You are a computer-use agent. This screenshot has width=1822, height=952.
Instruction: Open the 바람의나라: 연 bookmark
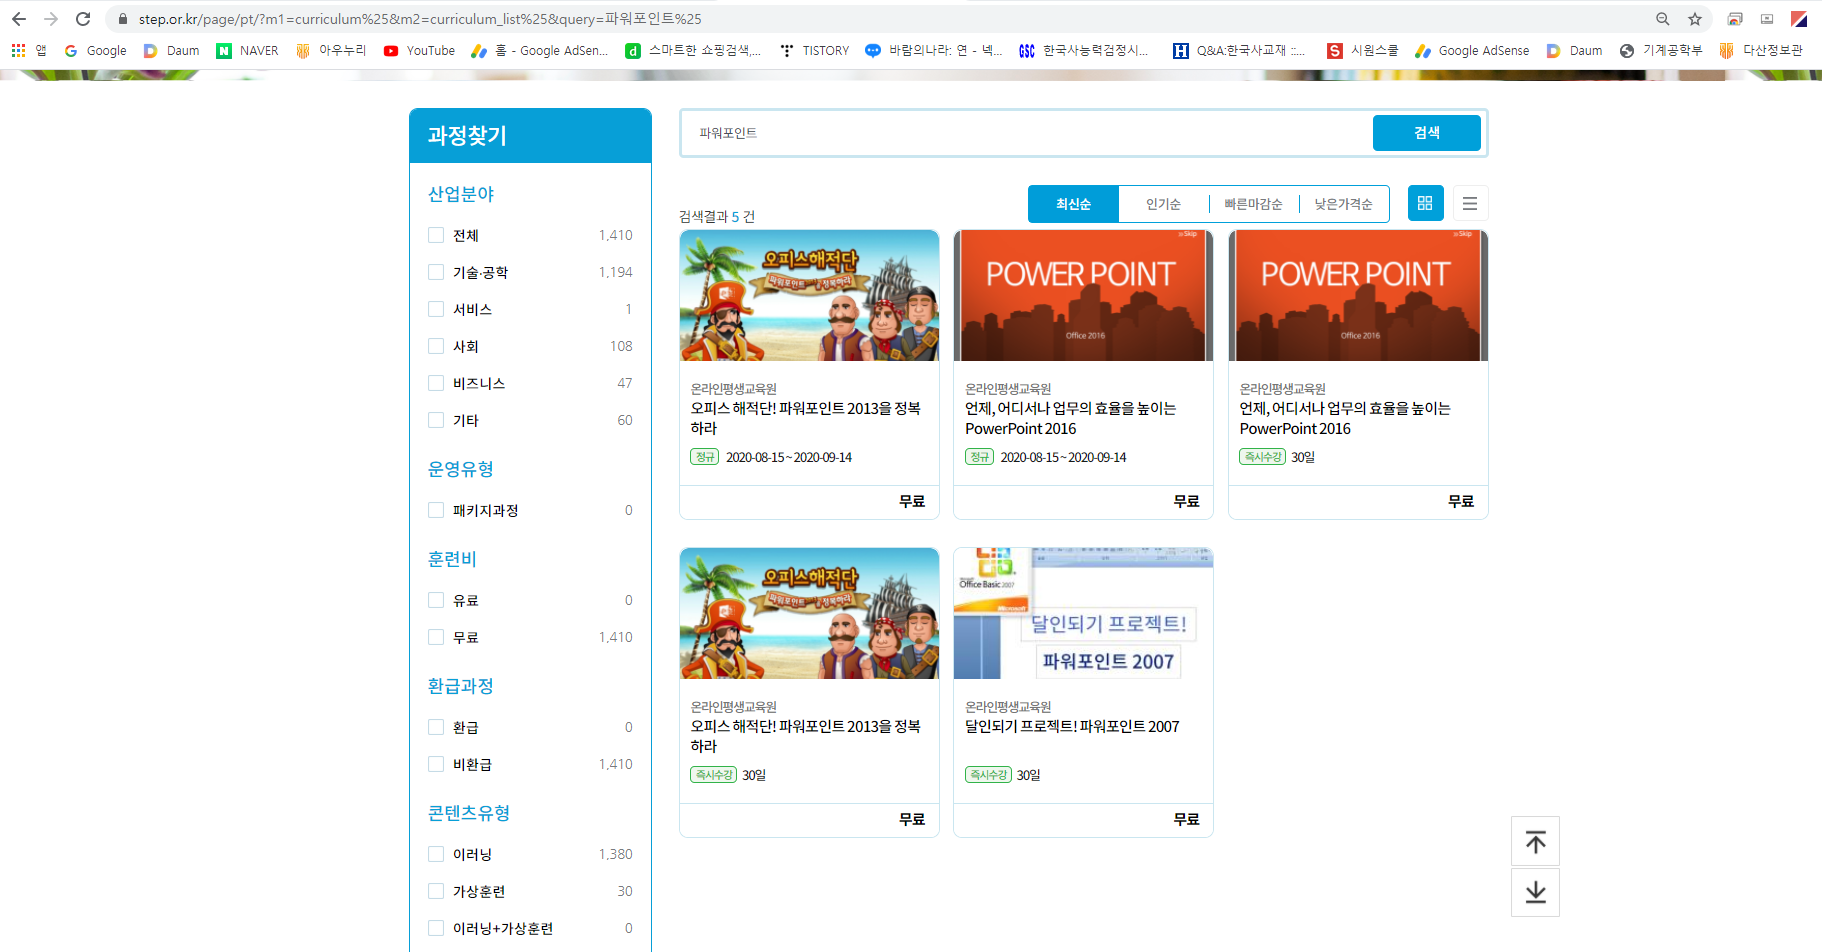[934, 50]
